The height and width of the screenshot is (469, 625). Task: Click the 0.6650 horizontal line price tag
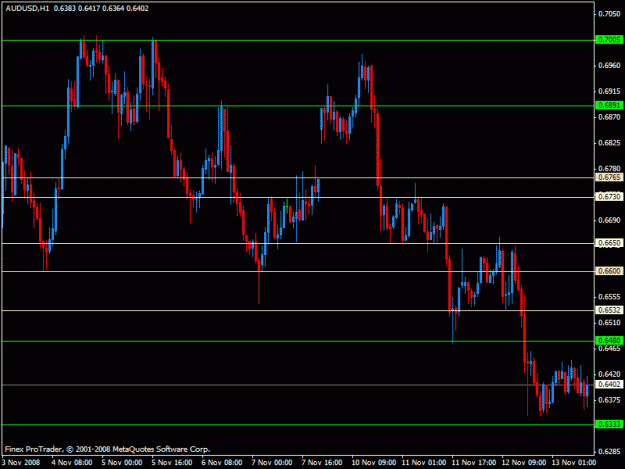(609, 243)
